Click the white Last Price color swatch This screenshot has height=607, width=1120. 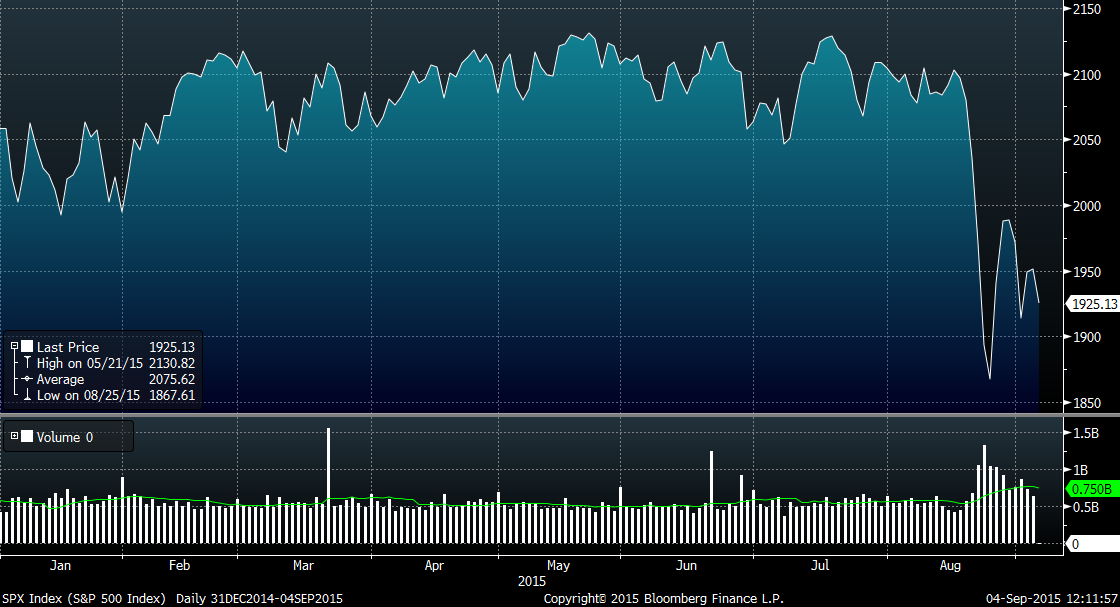[27, 346]
